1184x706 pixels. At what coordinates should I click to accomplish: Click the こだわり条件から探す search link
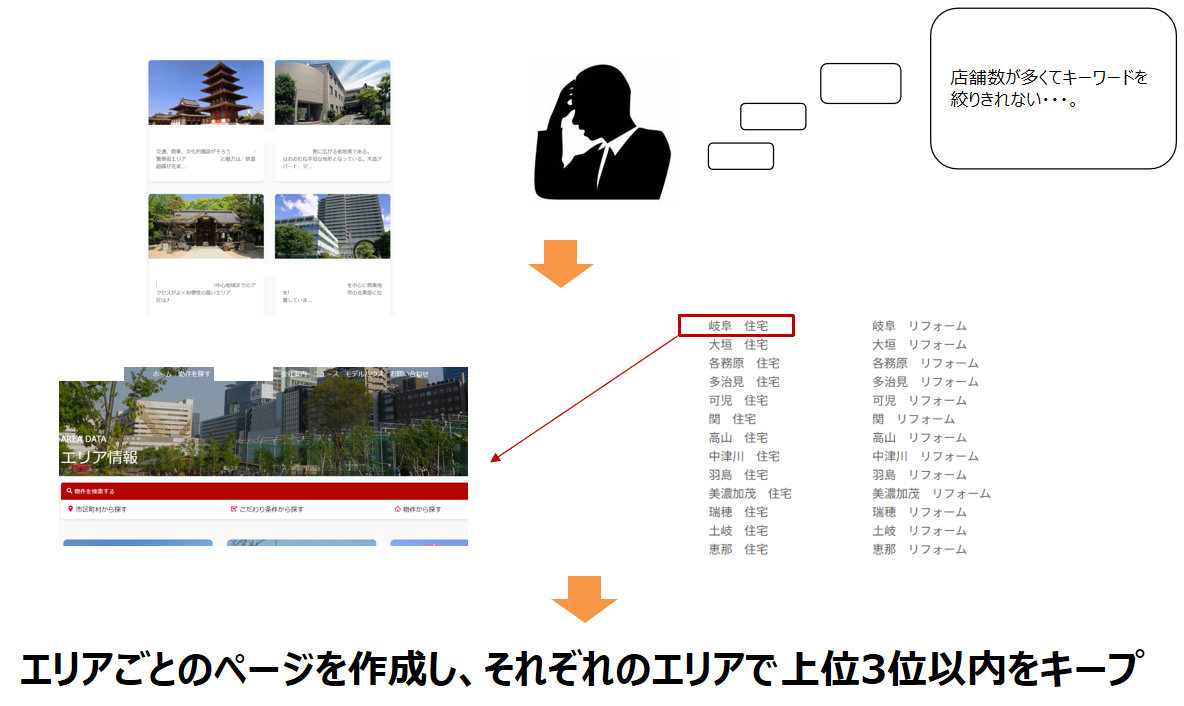(x=271, y=509)
